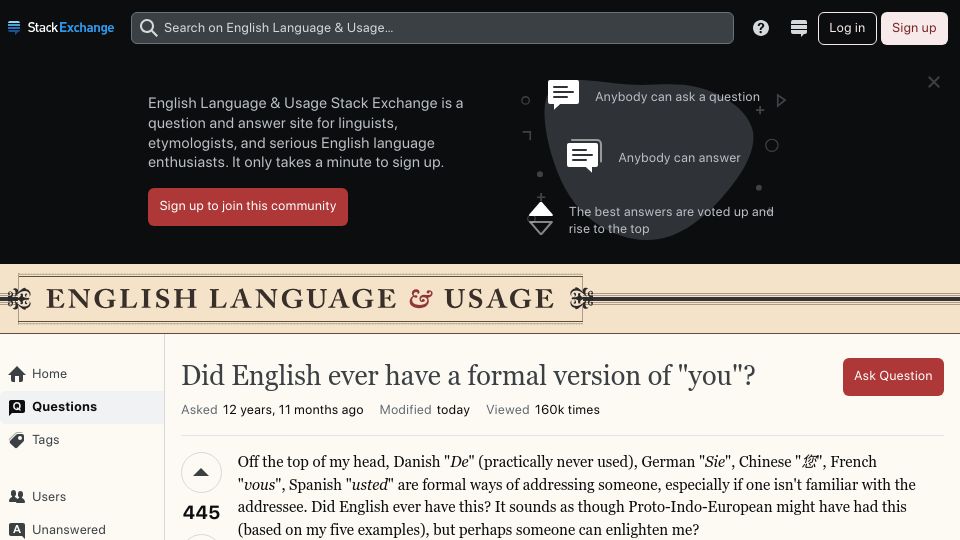Click the Tags label icon
This screenshot has height=540, width=960.
click(17, 440)
